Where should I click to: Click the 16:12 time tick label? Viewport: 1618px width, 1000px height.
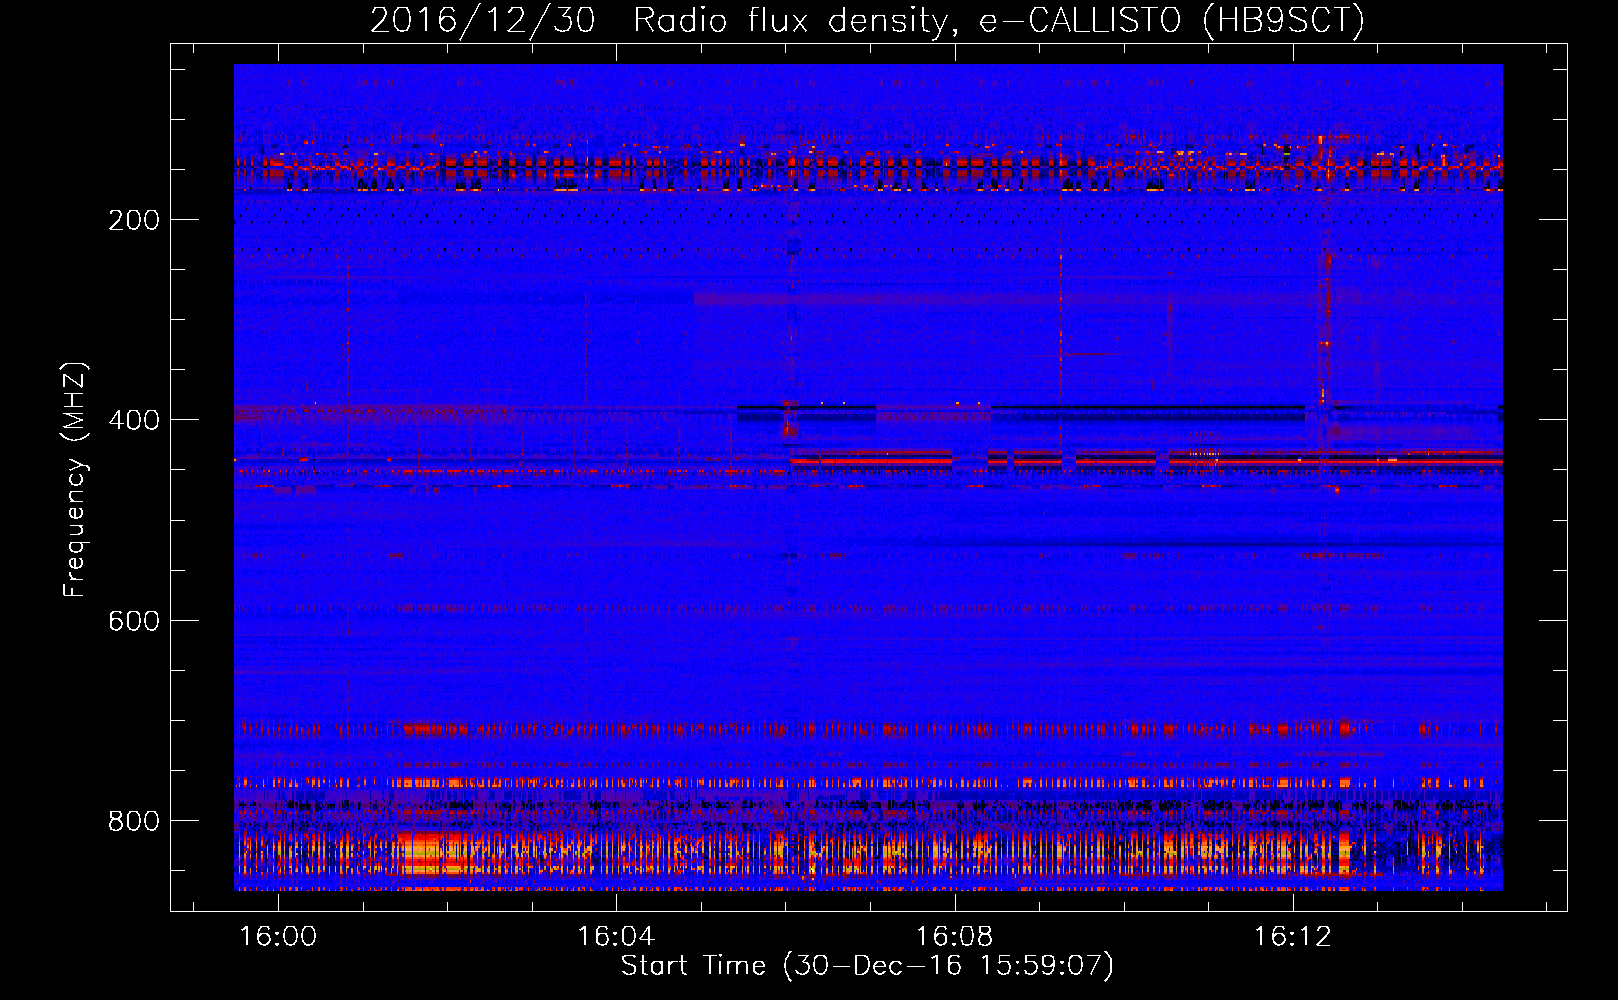pyautogui.click(x=1293, y=936)
